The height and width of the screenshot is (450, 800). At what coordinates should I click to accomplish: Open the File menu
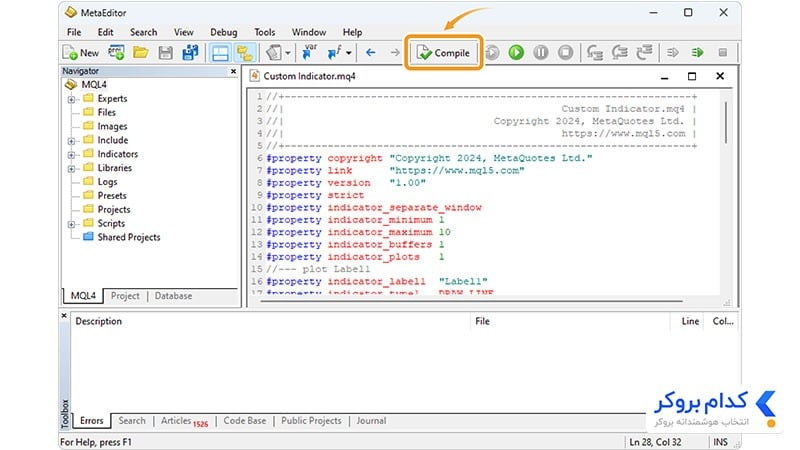point(74,32)
